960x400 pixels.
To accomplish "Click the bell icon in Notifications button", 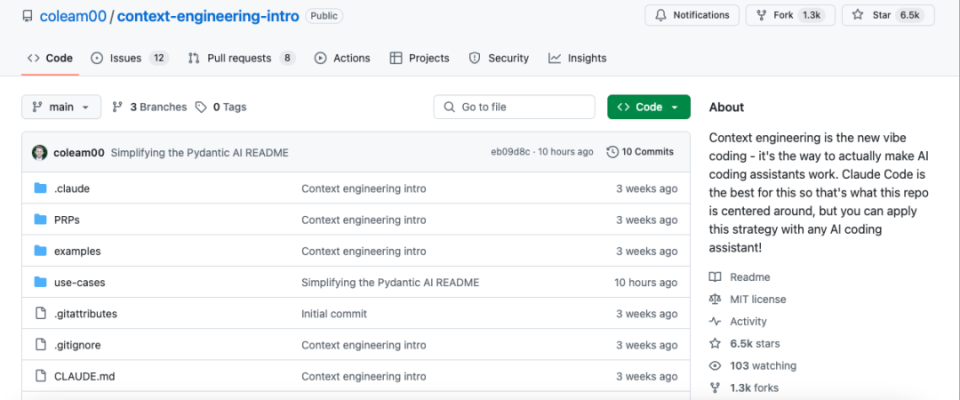I will click(661, 16).
